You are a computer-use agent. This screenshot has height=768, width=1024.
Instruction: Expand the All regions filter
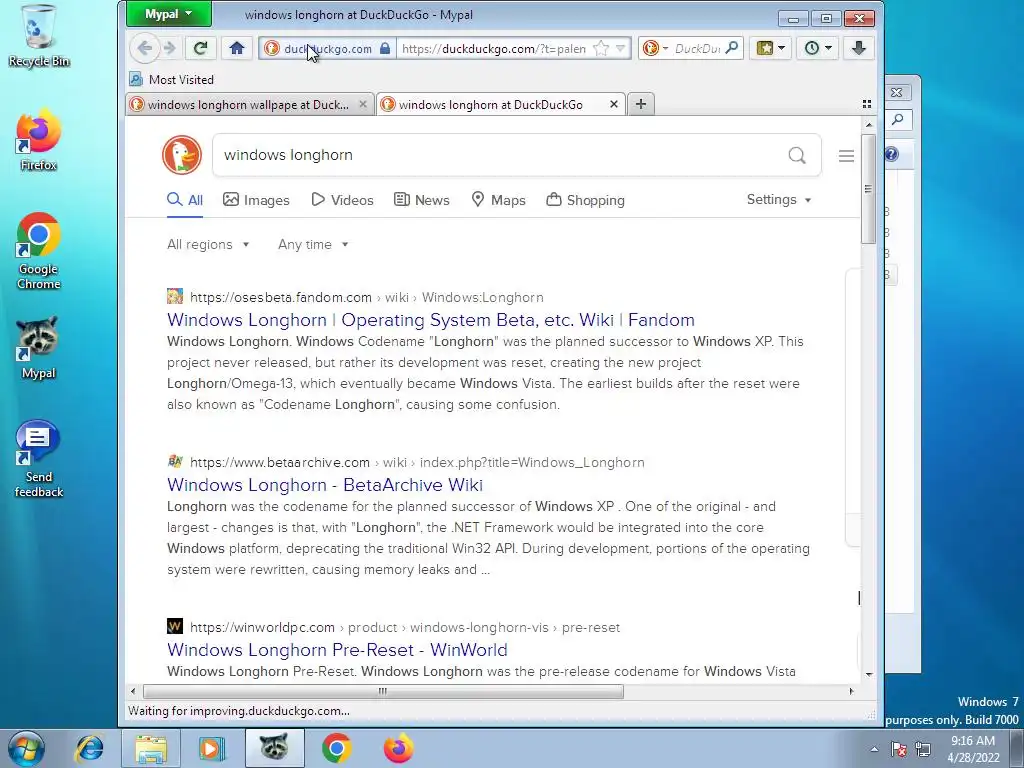(208, 244)
